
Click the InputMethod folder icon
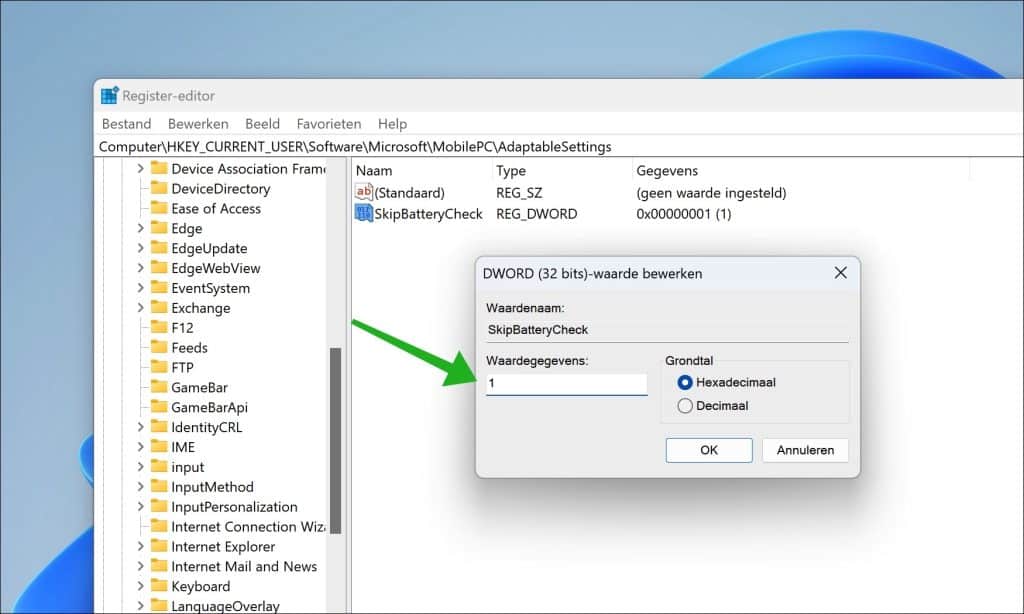159,487
